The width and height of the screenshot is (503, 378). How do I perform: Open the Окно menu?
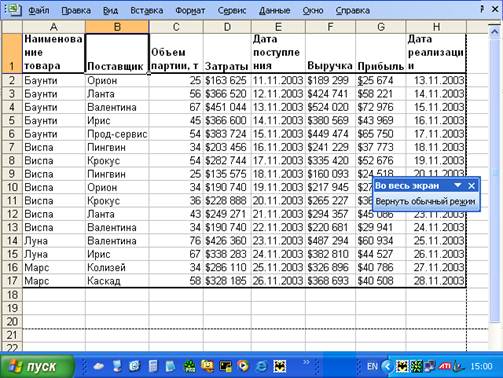pyautogui.click(x=313, y=11)
